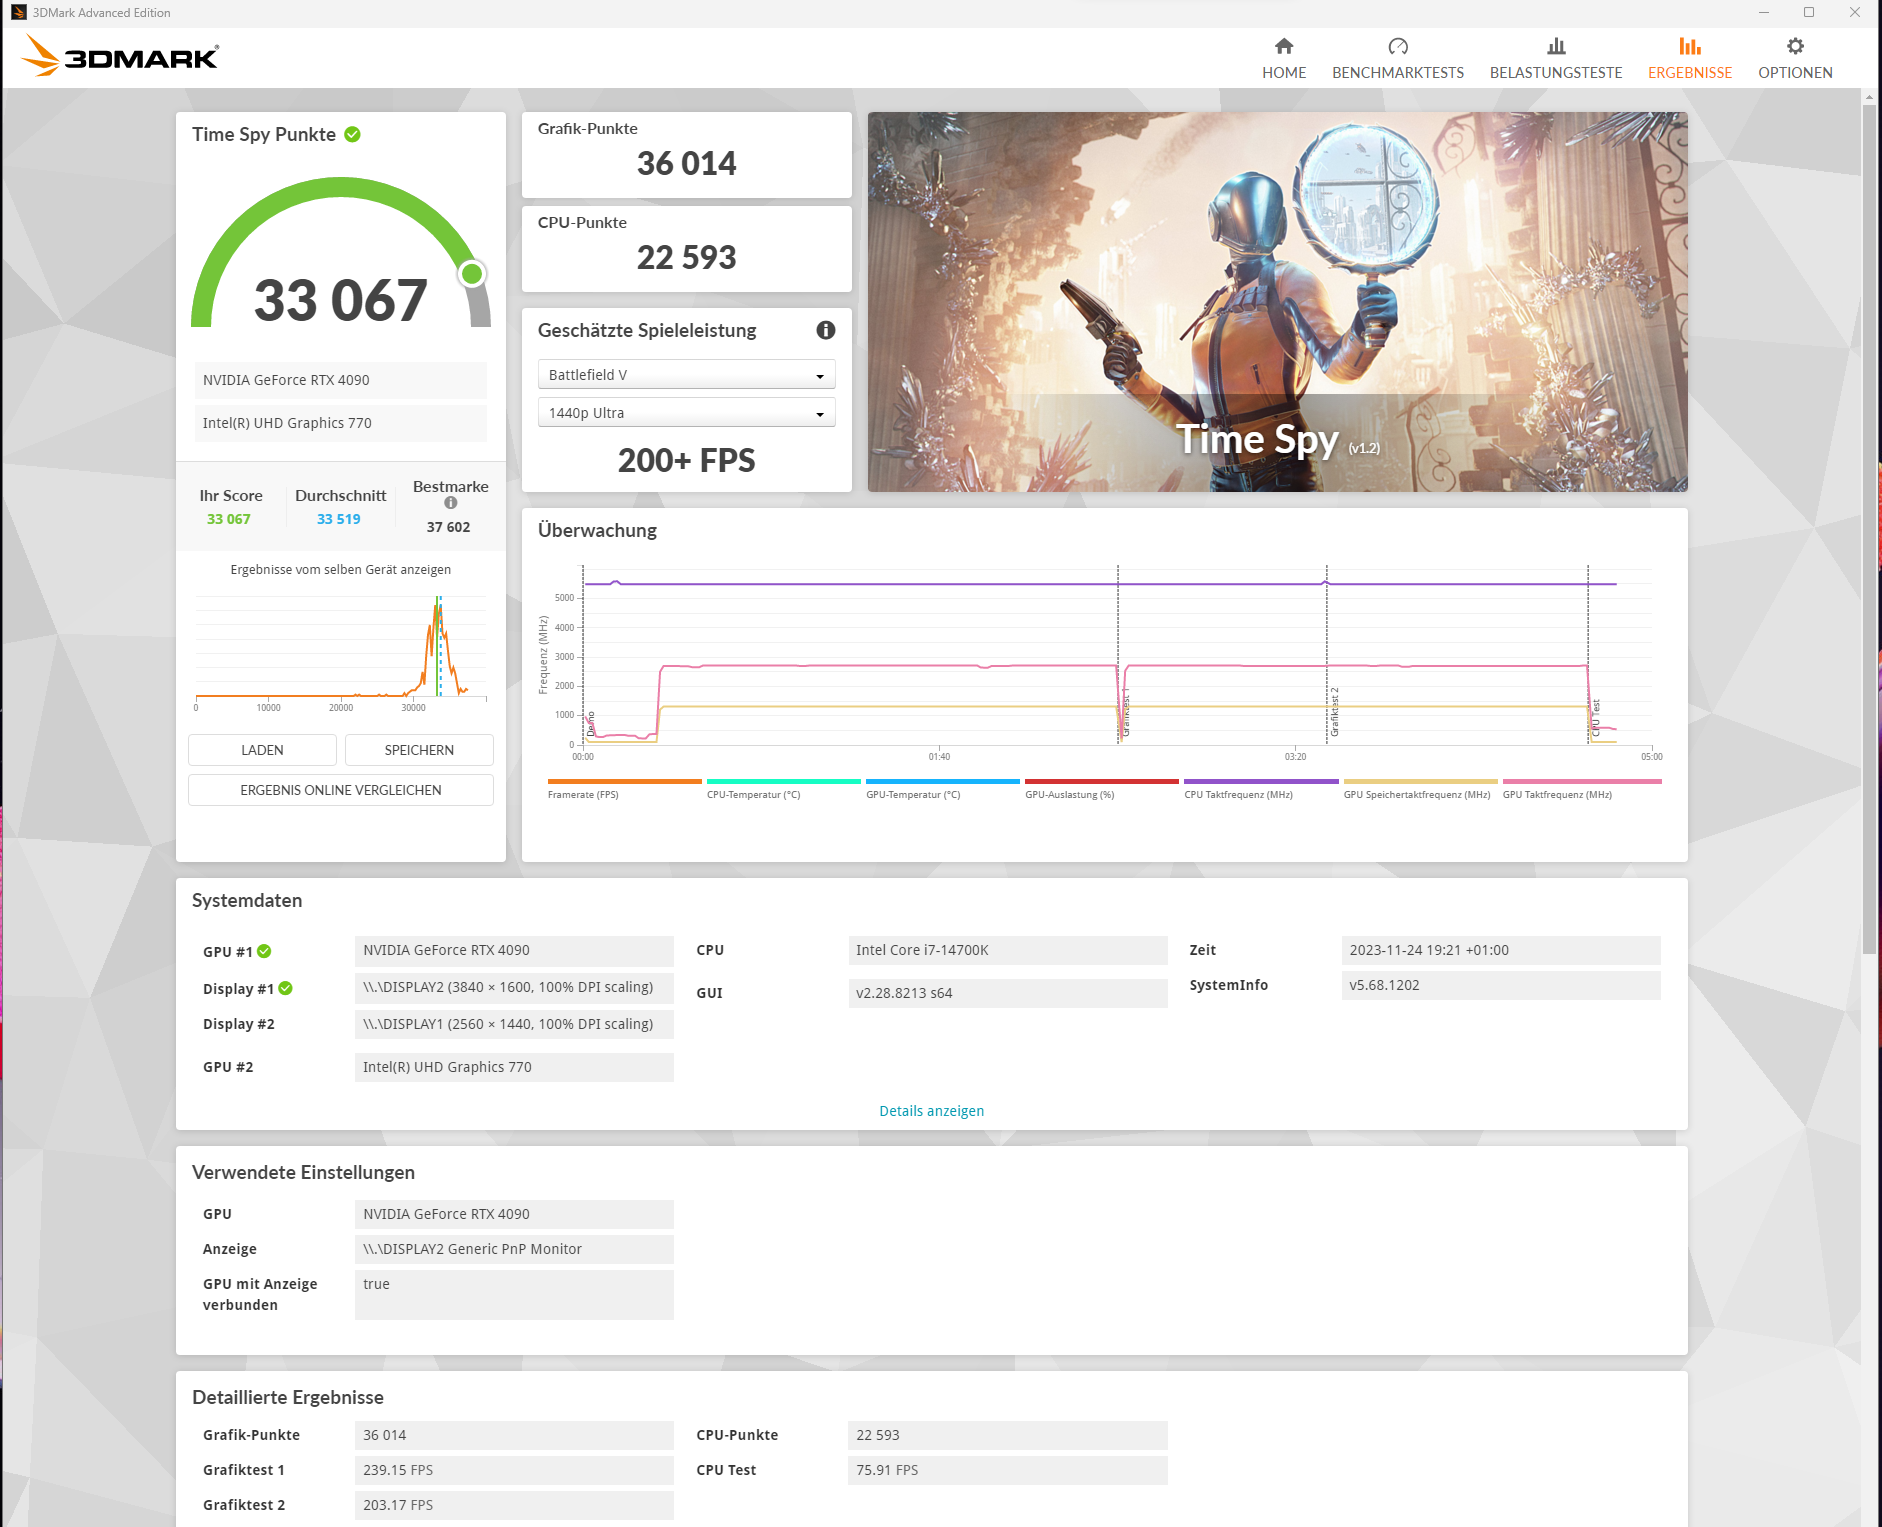The image size is (1882, 1527).
Task: Click the CPU-Punkte score 22 593 card
Action: pyautogui.click(x=687, y=249)
